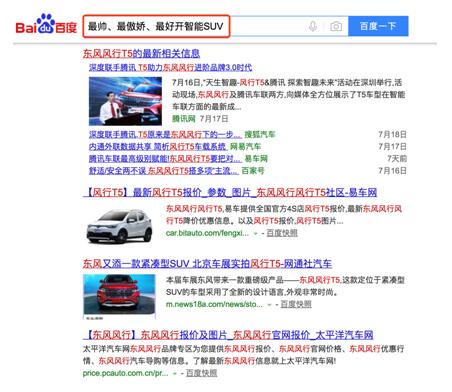Click the red SUV thumbnail image
The height and width of the screenshot is (392, 452).
119,297
